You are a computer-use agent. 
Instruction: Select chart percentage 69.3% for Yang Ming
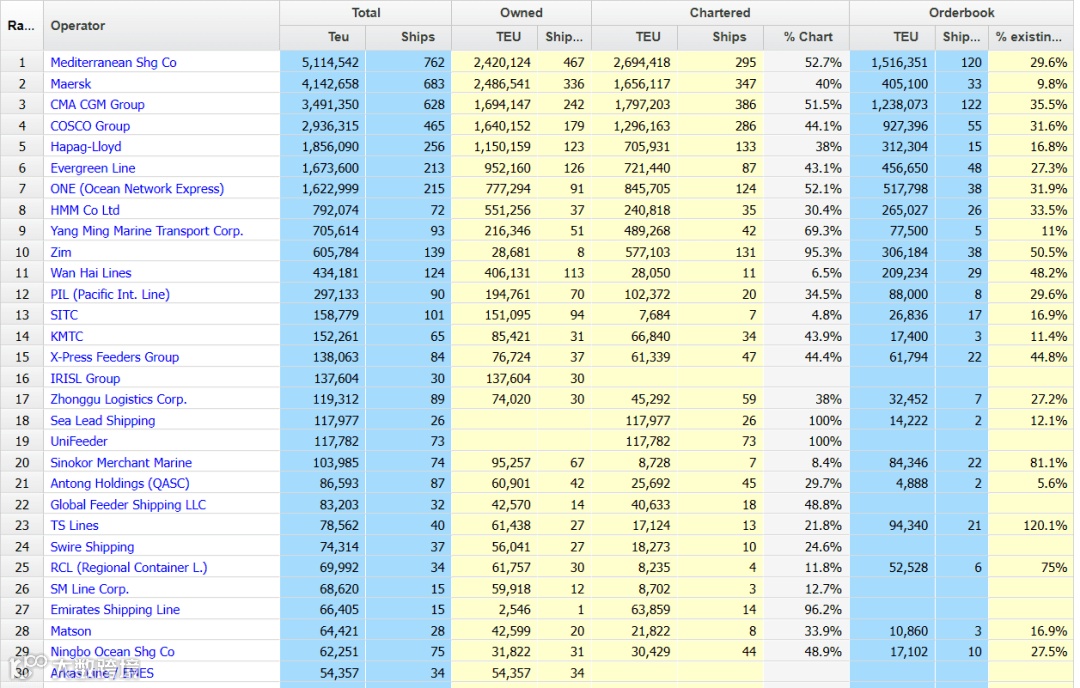pyautogui.click(x=822, y=231)
